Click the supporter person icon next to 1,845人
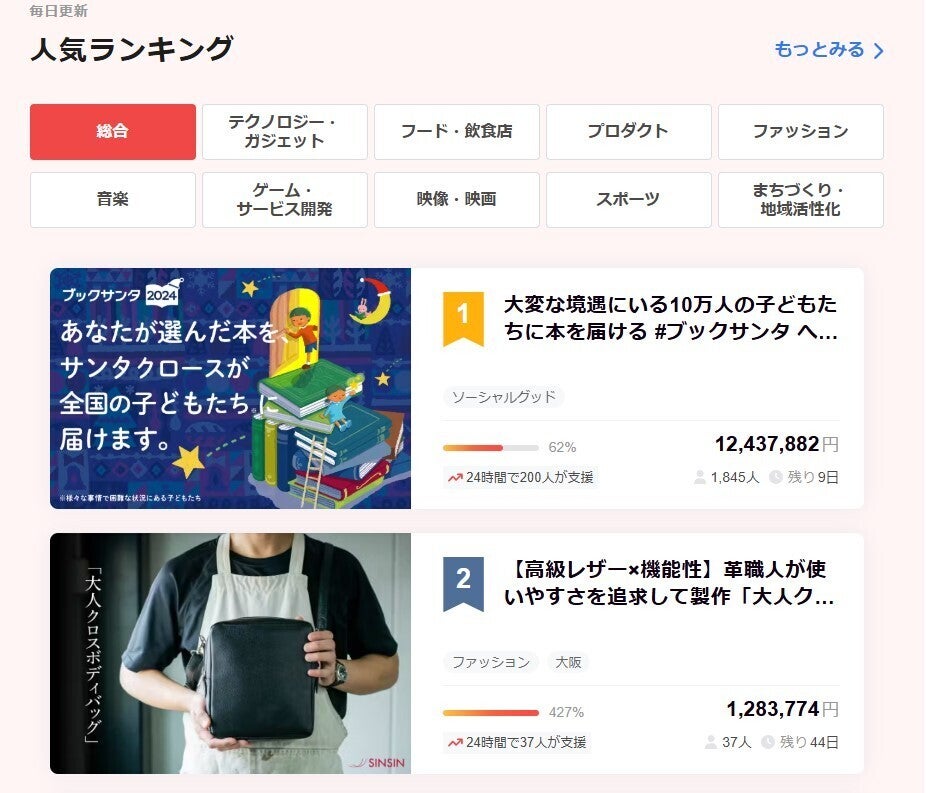The width and height of the screenshot is (926, 793). (700, 477)
